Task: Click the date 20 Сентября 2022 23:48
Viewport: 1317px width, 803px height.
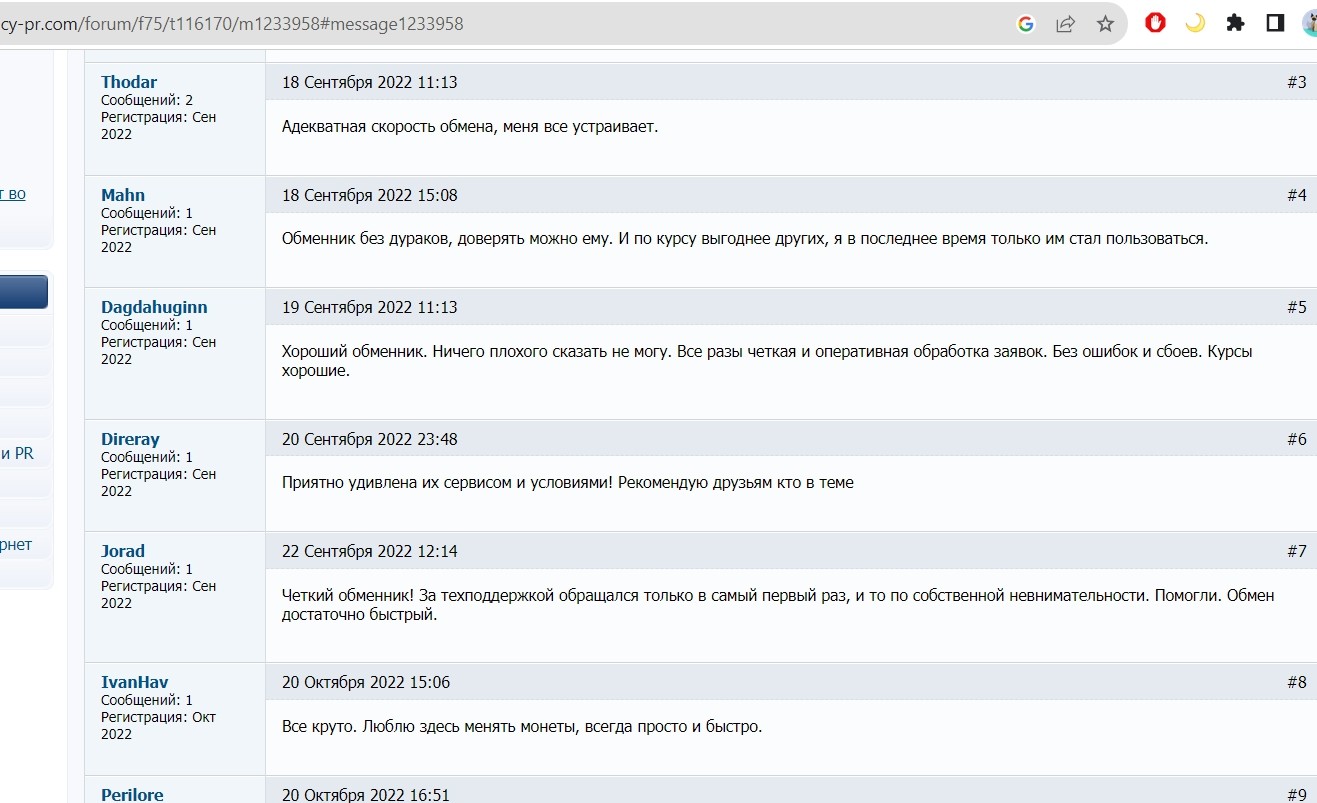Action: pyautogui.click(x=370, y=439)
